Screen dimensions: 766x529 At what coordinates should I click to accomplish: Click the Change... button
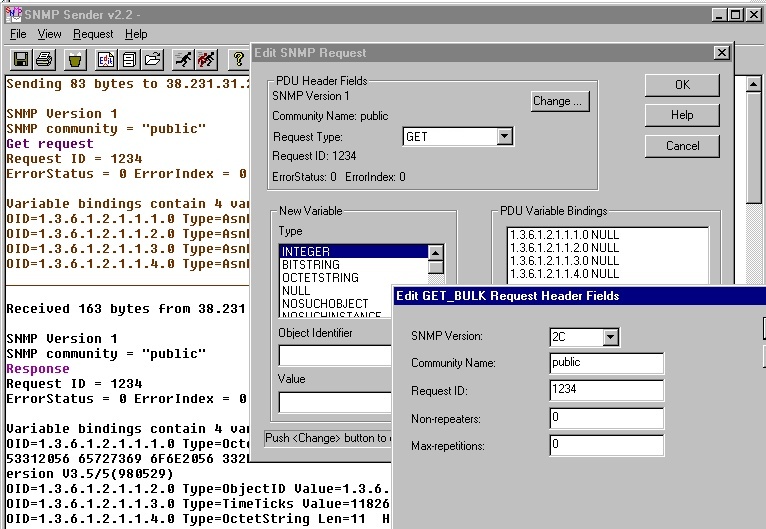click(x=557, y=101)
